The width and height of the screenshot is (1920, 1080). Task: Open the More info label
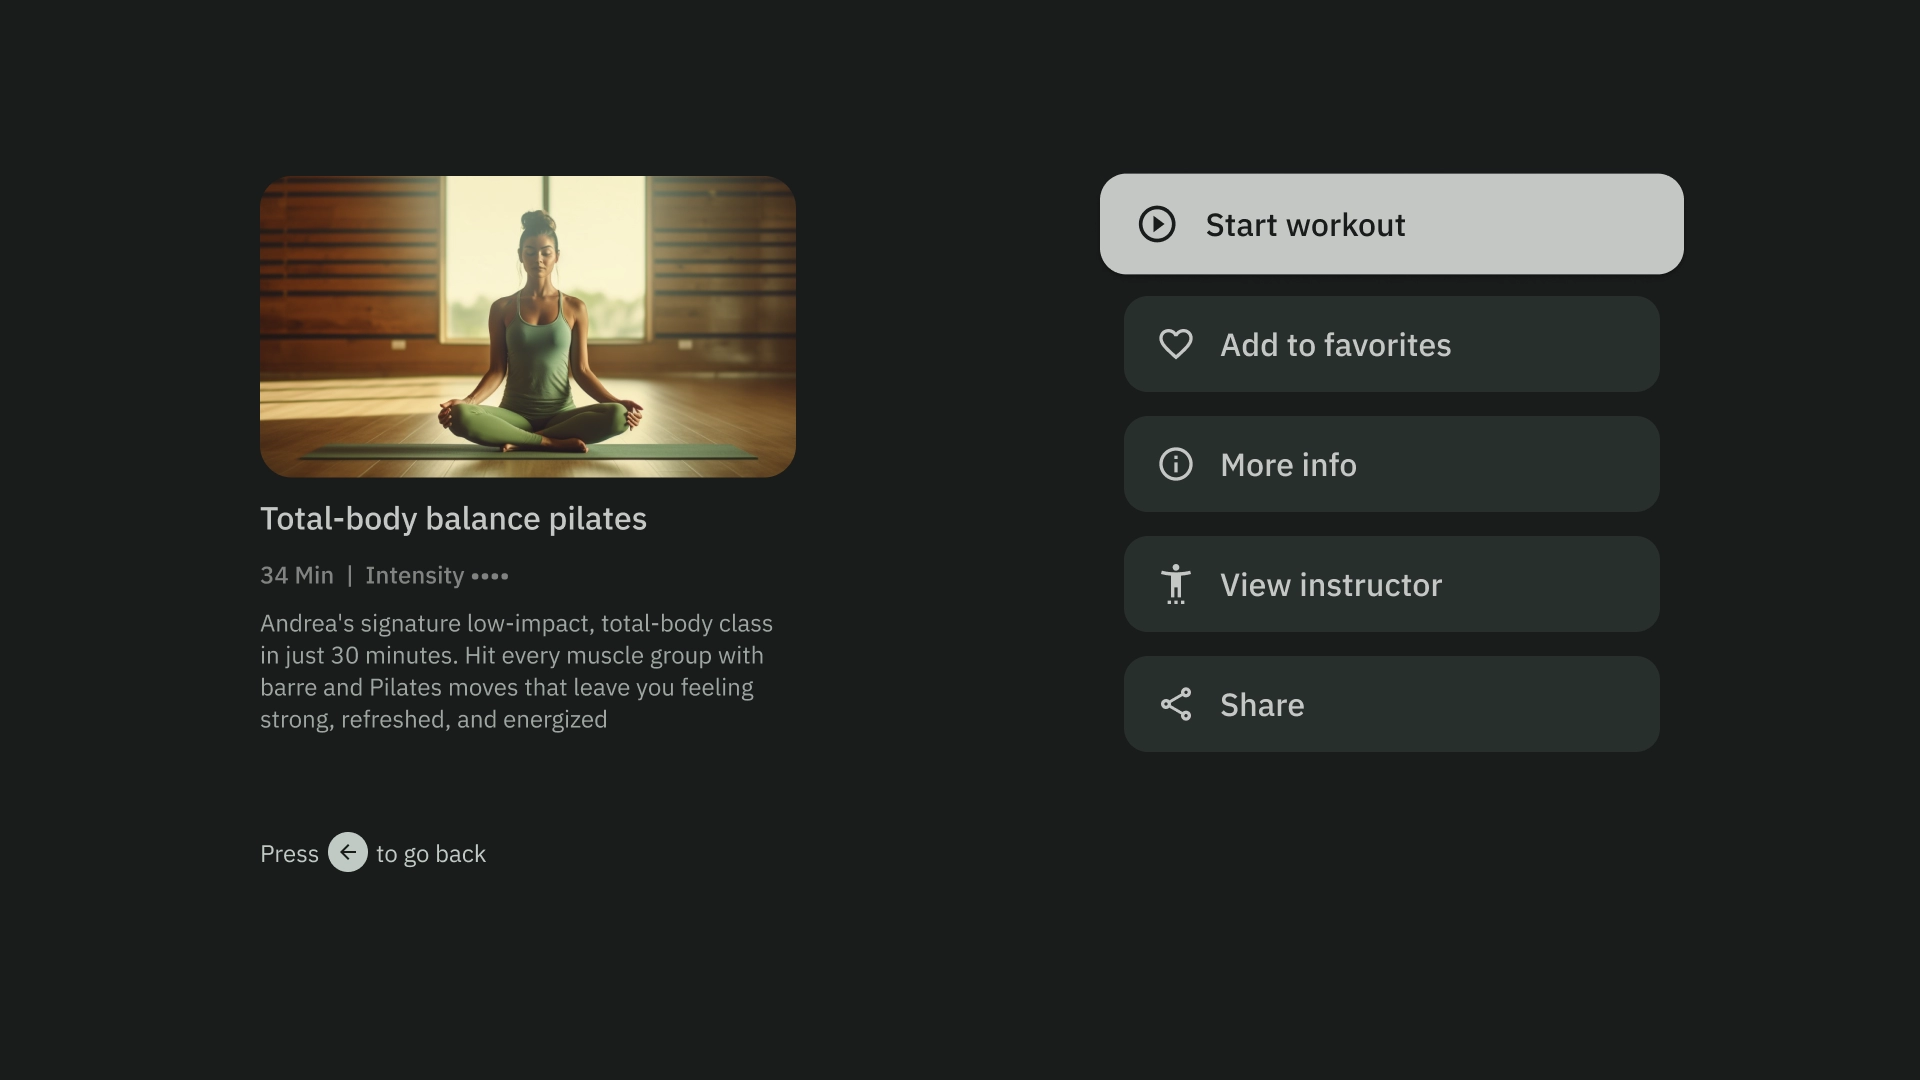coord(1288,465)
